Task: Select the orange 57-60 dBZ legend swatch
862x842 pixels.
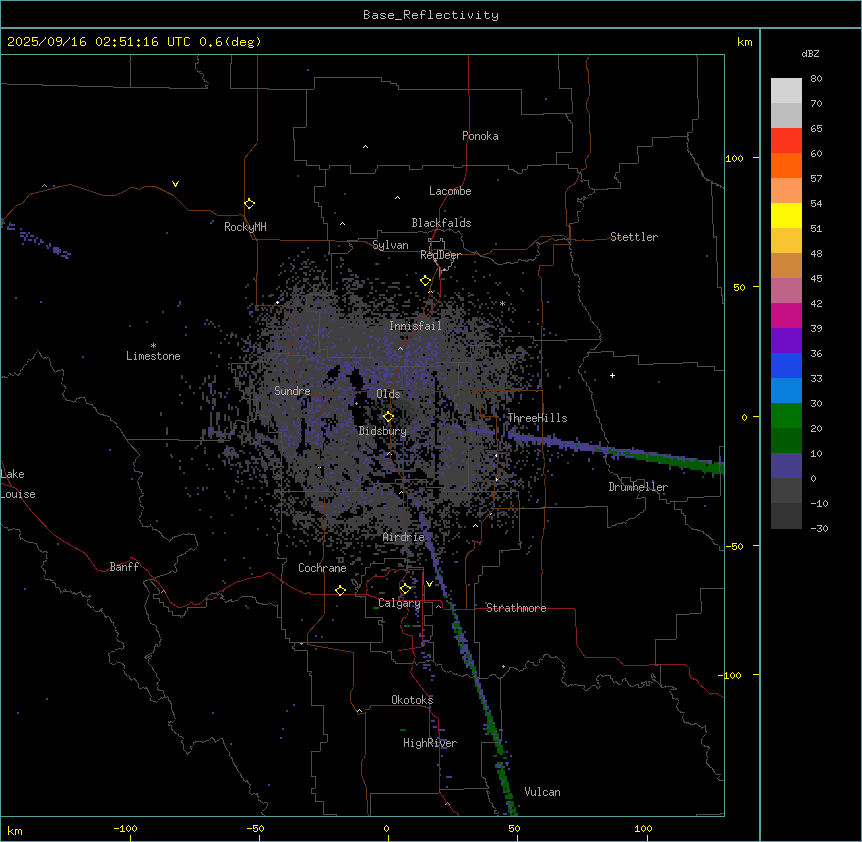Action: 786,165
